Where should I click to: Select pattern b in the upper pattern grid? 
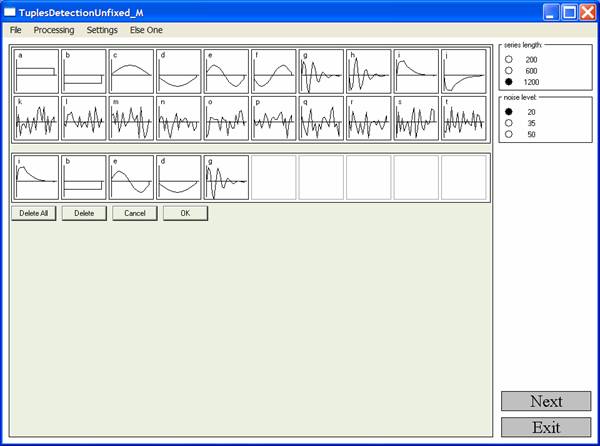[84, 71]
